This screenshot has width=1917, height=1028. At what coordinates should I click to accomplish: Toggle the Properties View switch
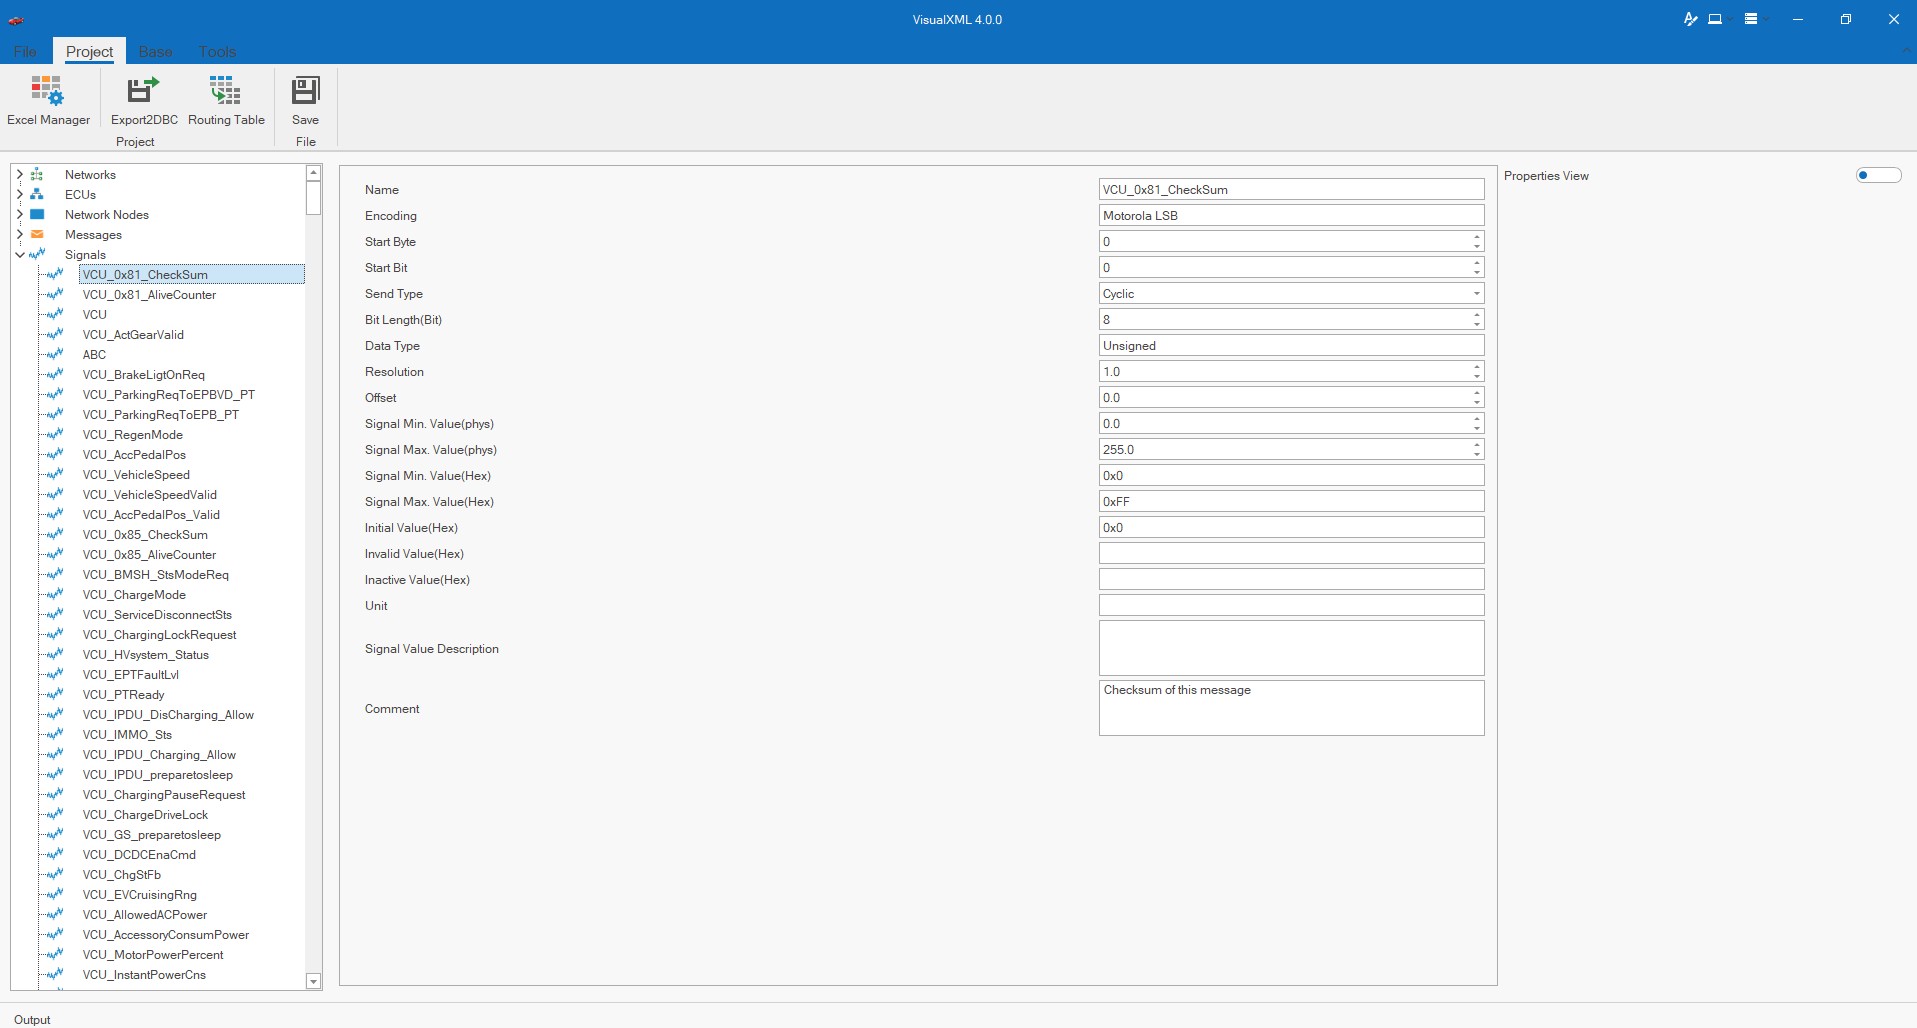[x=1877, y=176]
